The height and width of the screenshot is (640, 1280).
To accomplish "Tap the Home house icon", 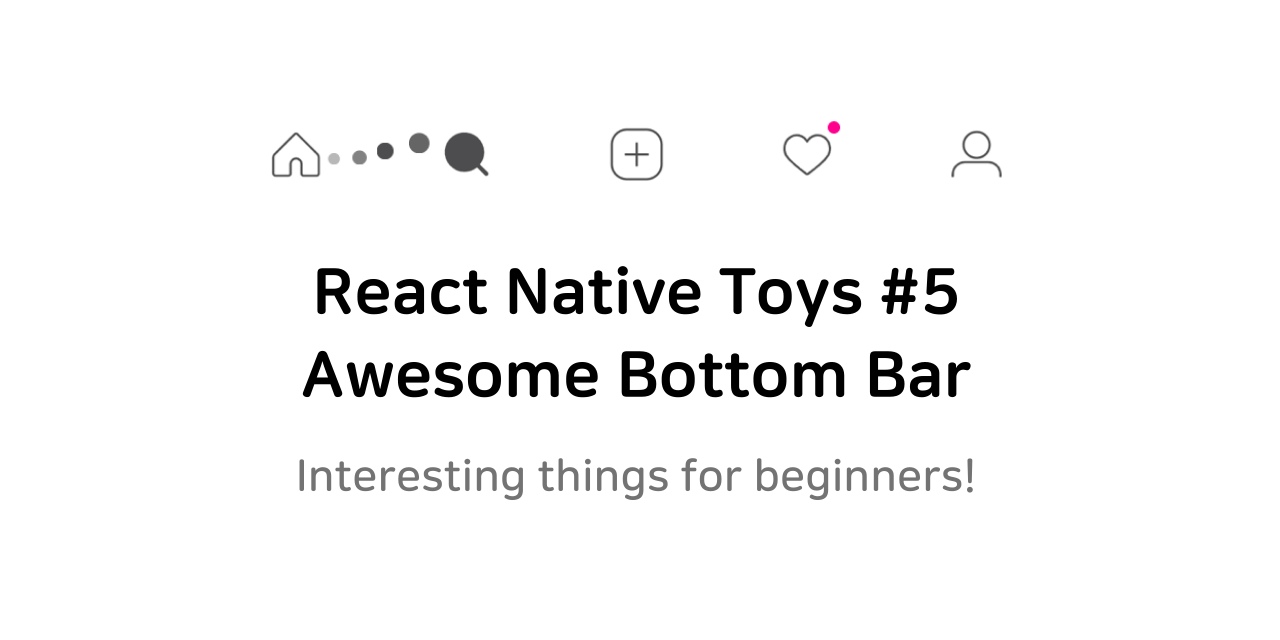I will click(x=296, y=155).
